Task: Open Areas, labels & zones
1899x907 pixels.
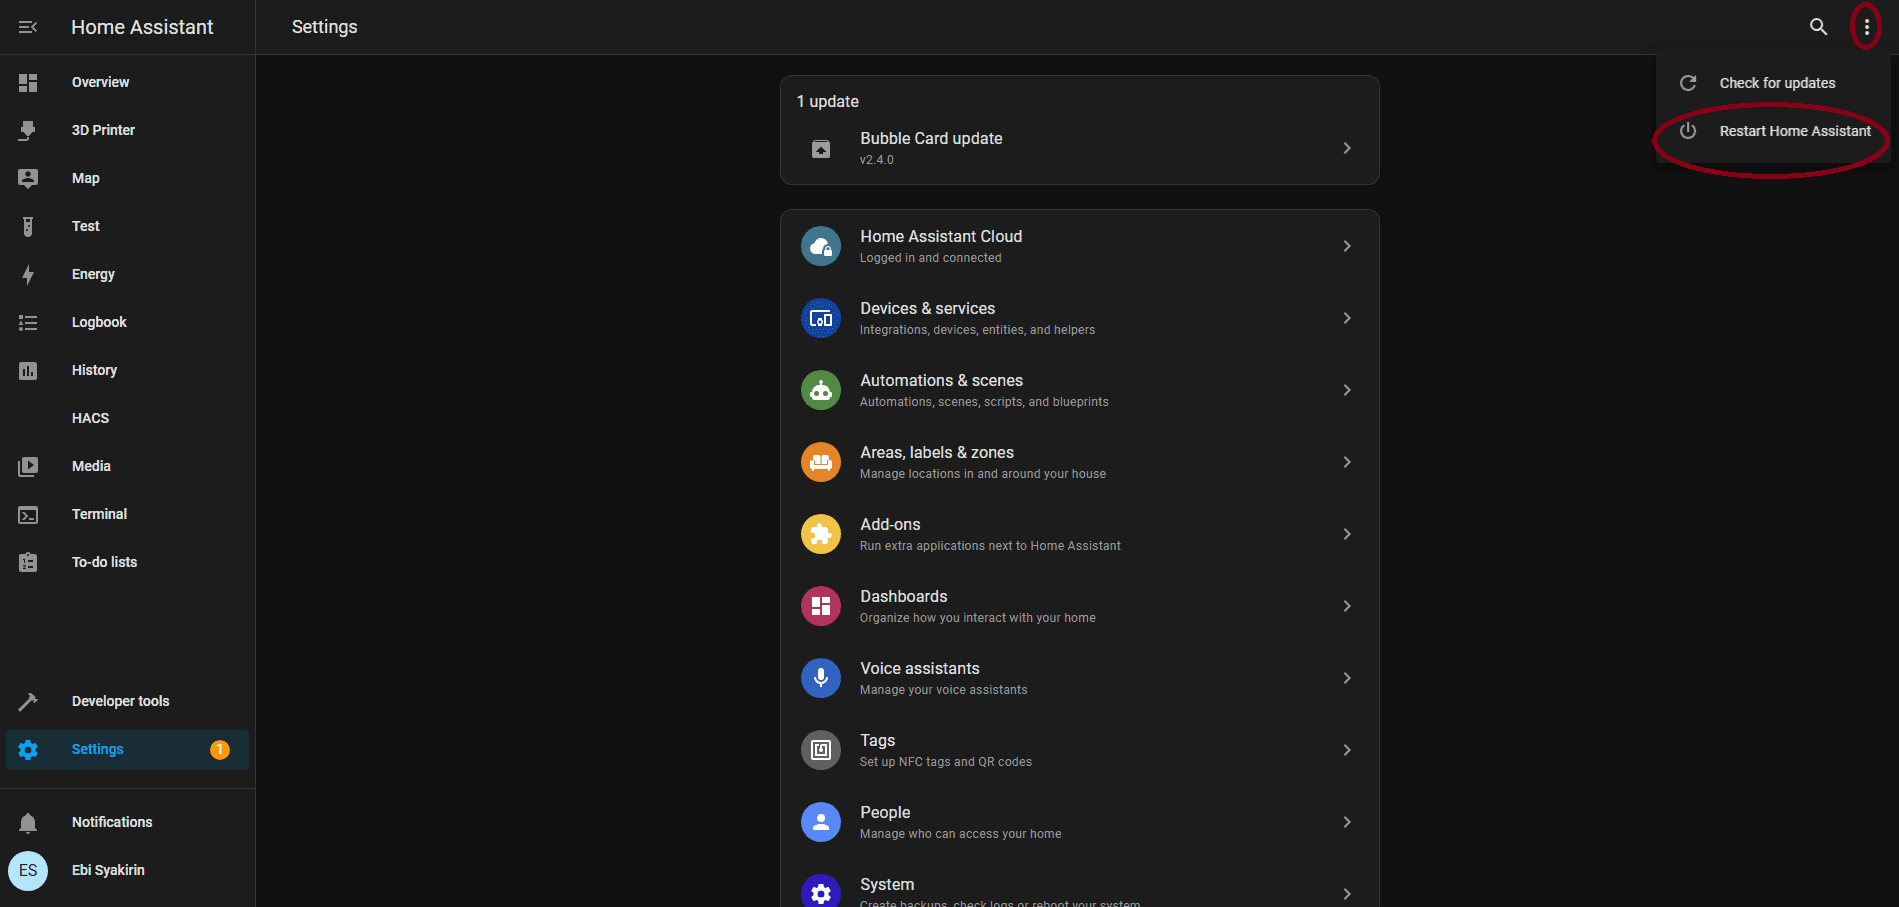Action: point(937,453)
